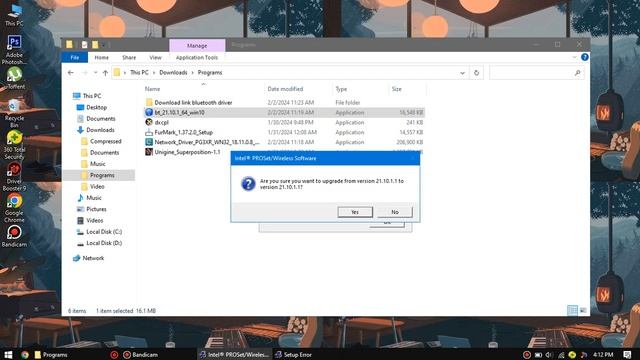Open quick access toolbar customize dropdown
Screen dimensions: 640x360
click(103, 45)
